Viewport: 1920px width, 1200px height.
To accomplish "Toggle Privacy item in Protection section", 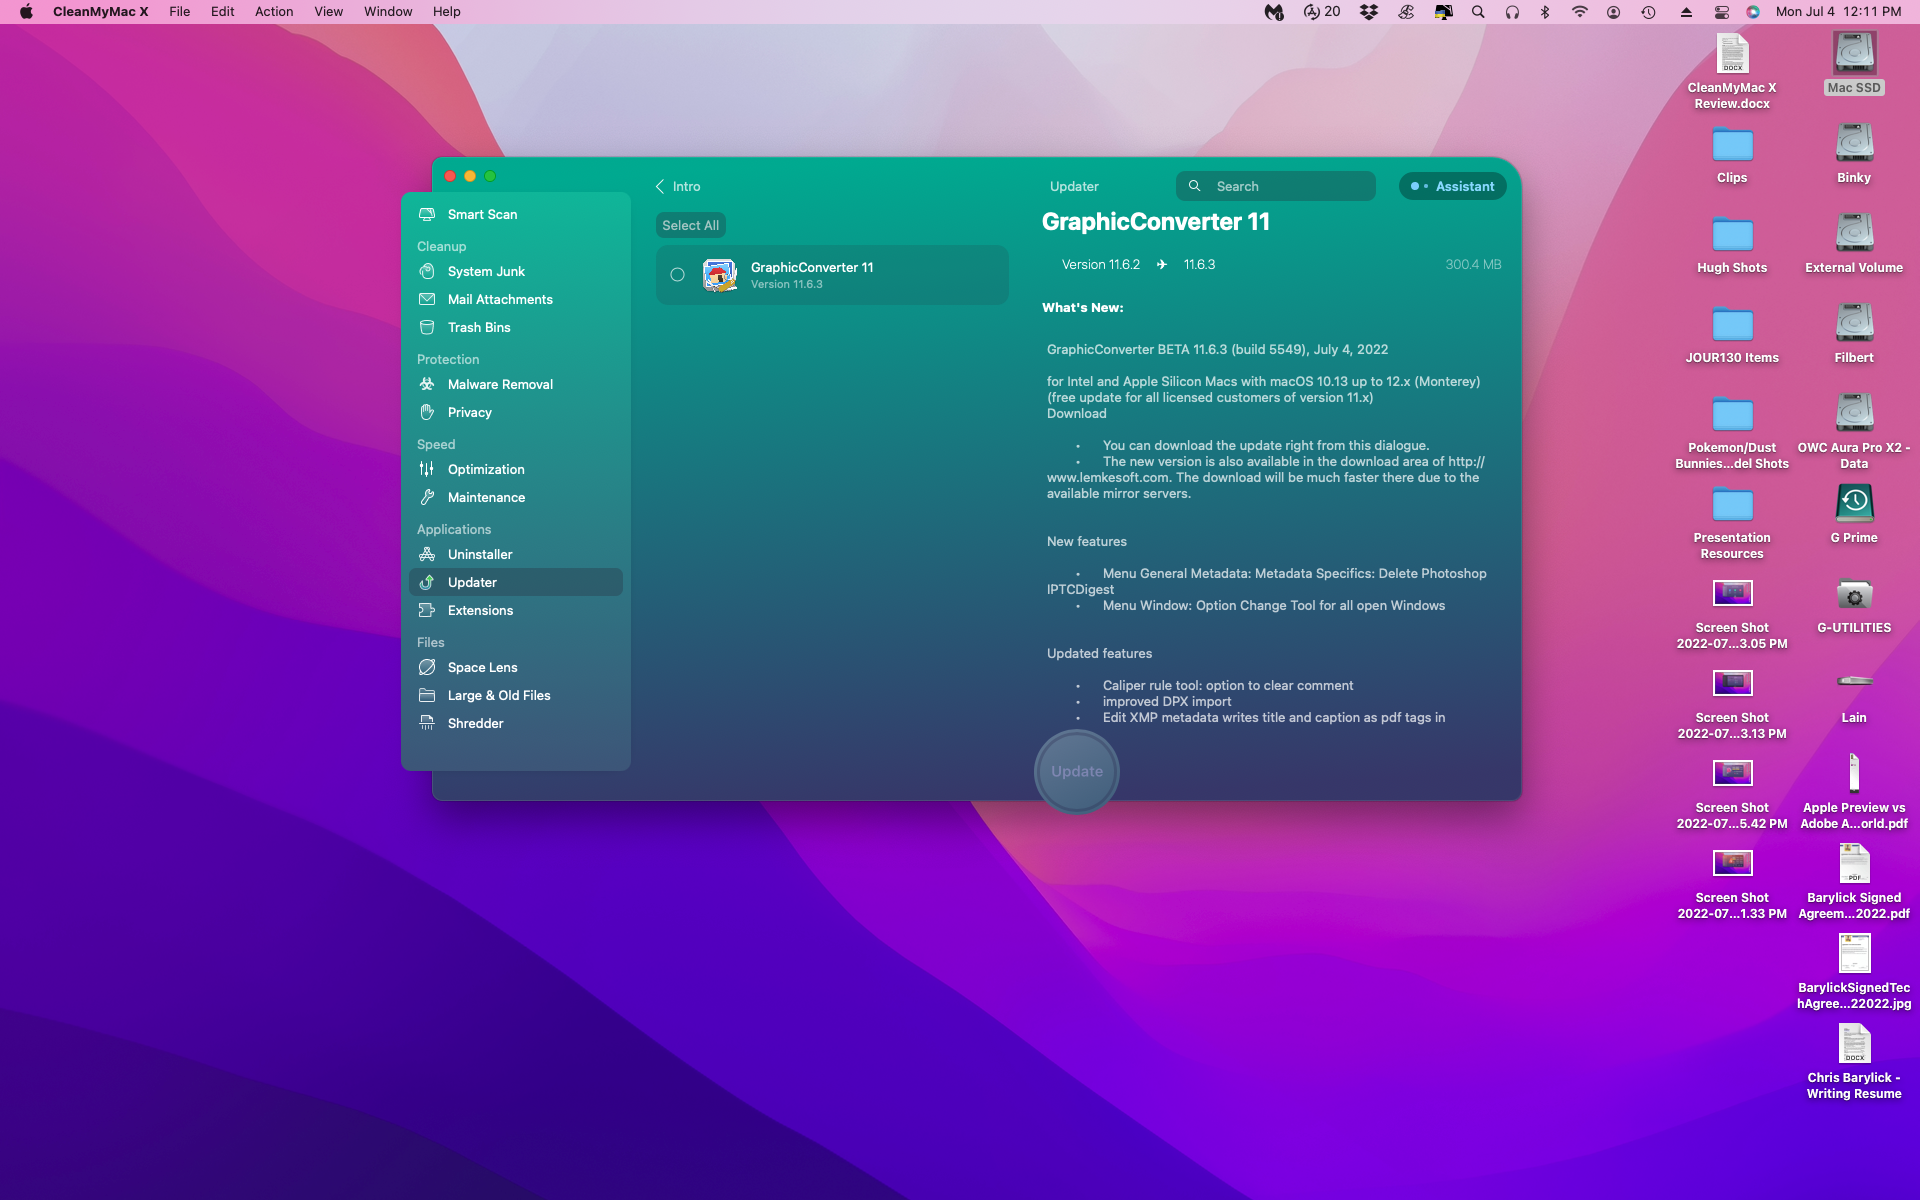I will click(469, 412).
